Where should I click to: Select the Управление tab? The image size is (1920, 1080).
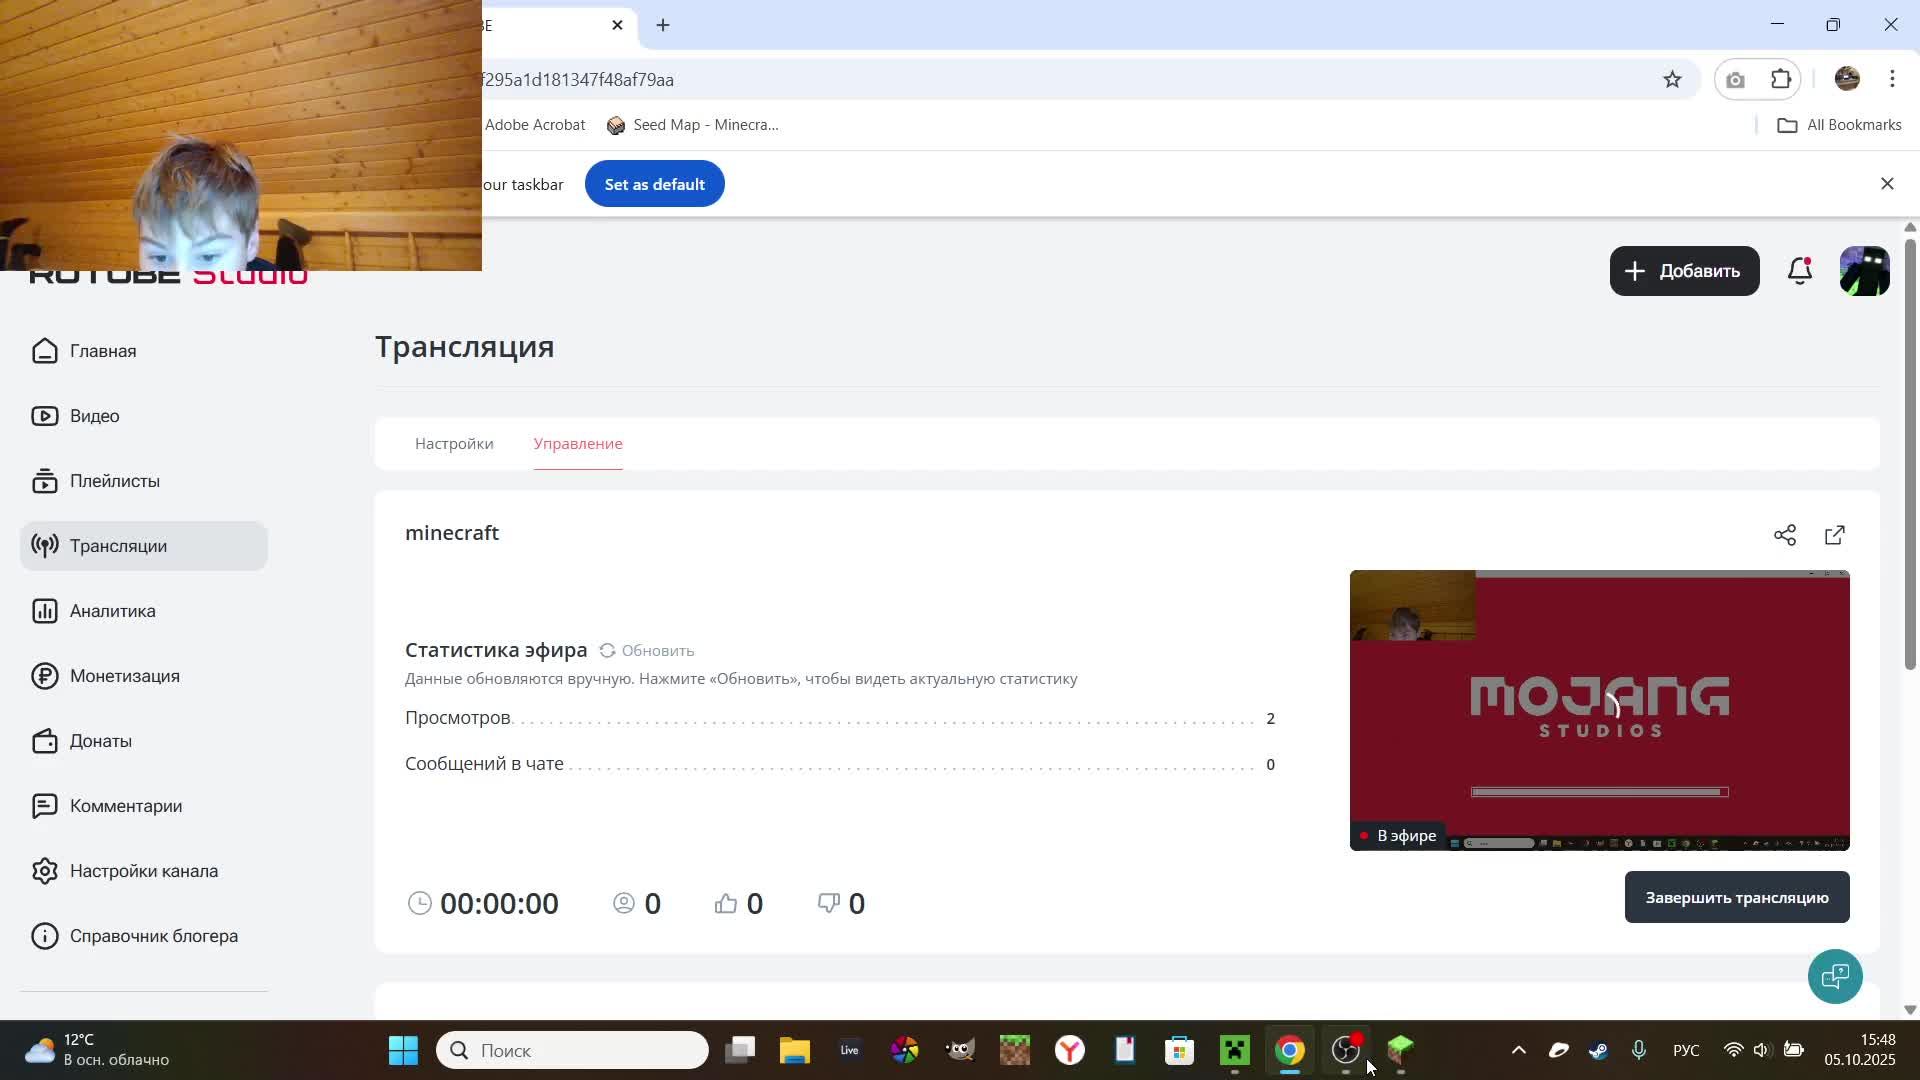coord(578,443)
